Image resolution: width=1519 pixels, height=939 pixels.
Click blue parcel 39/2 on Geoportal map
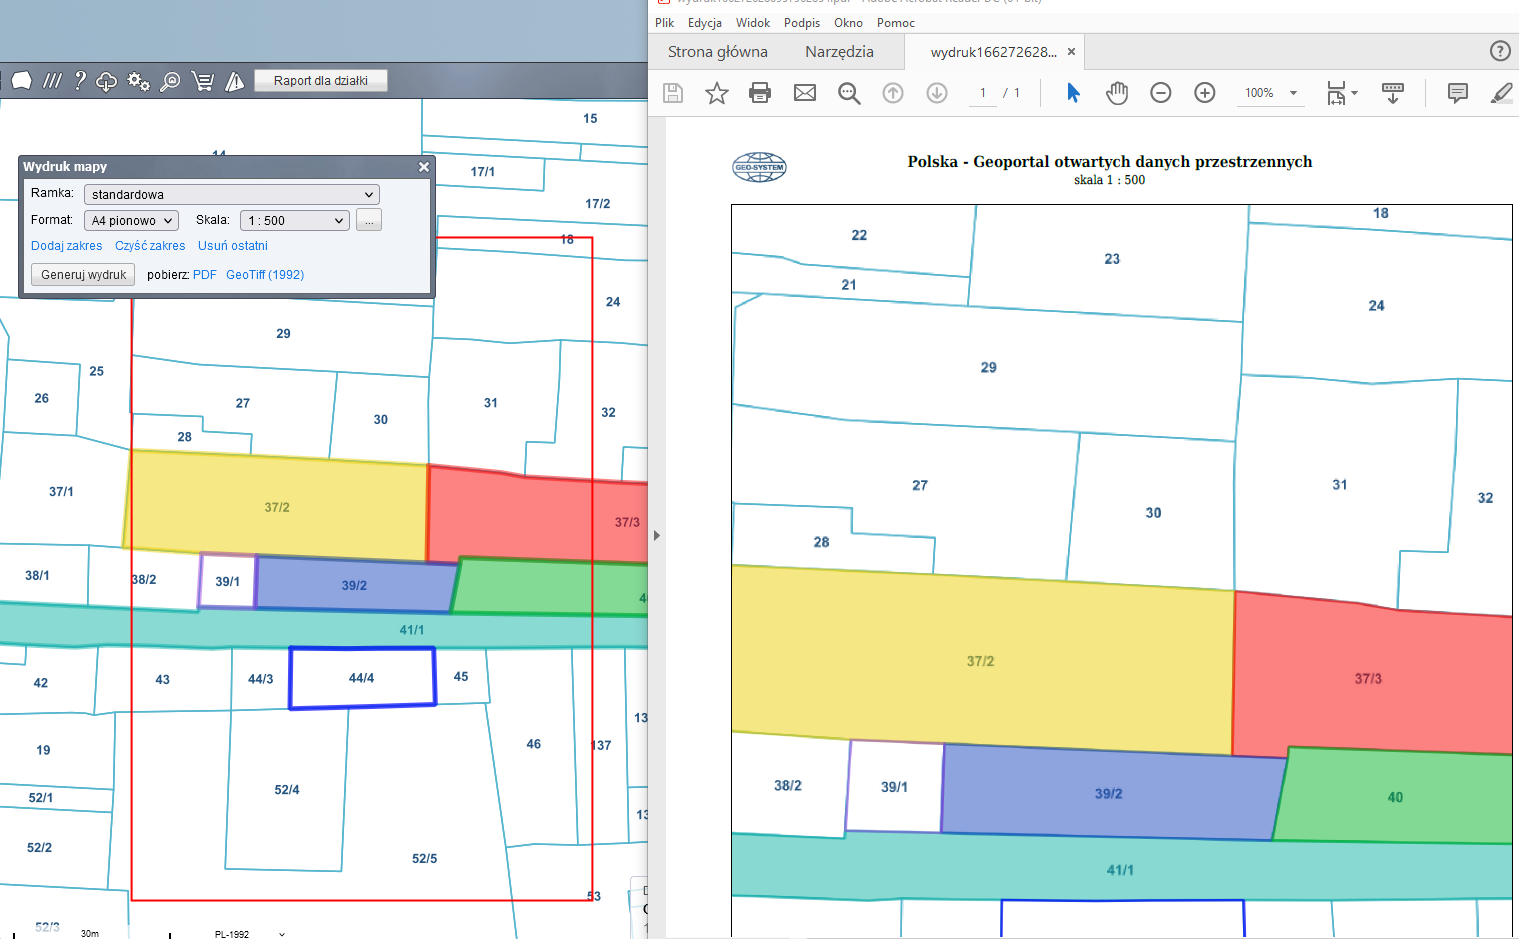point(354,585)
